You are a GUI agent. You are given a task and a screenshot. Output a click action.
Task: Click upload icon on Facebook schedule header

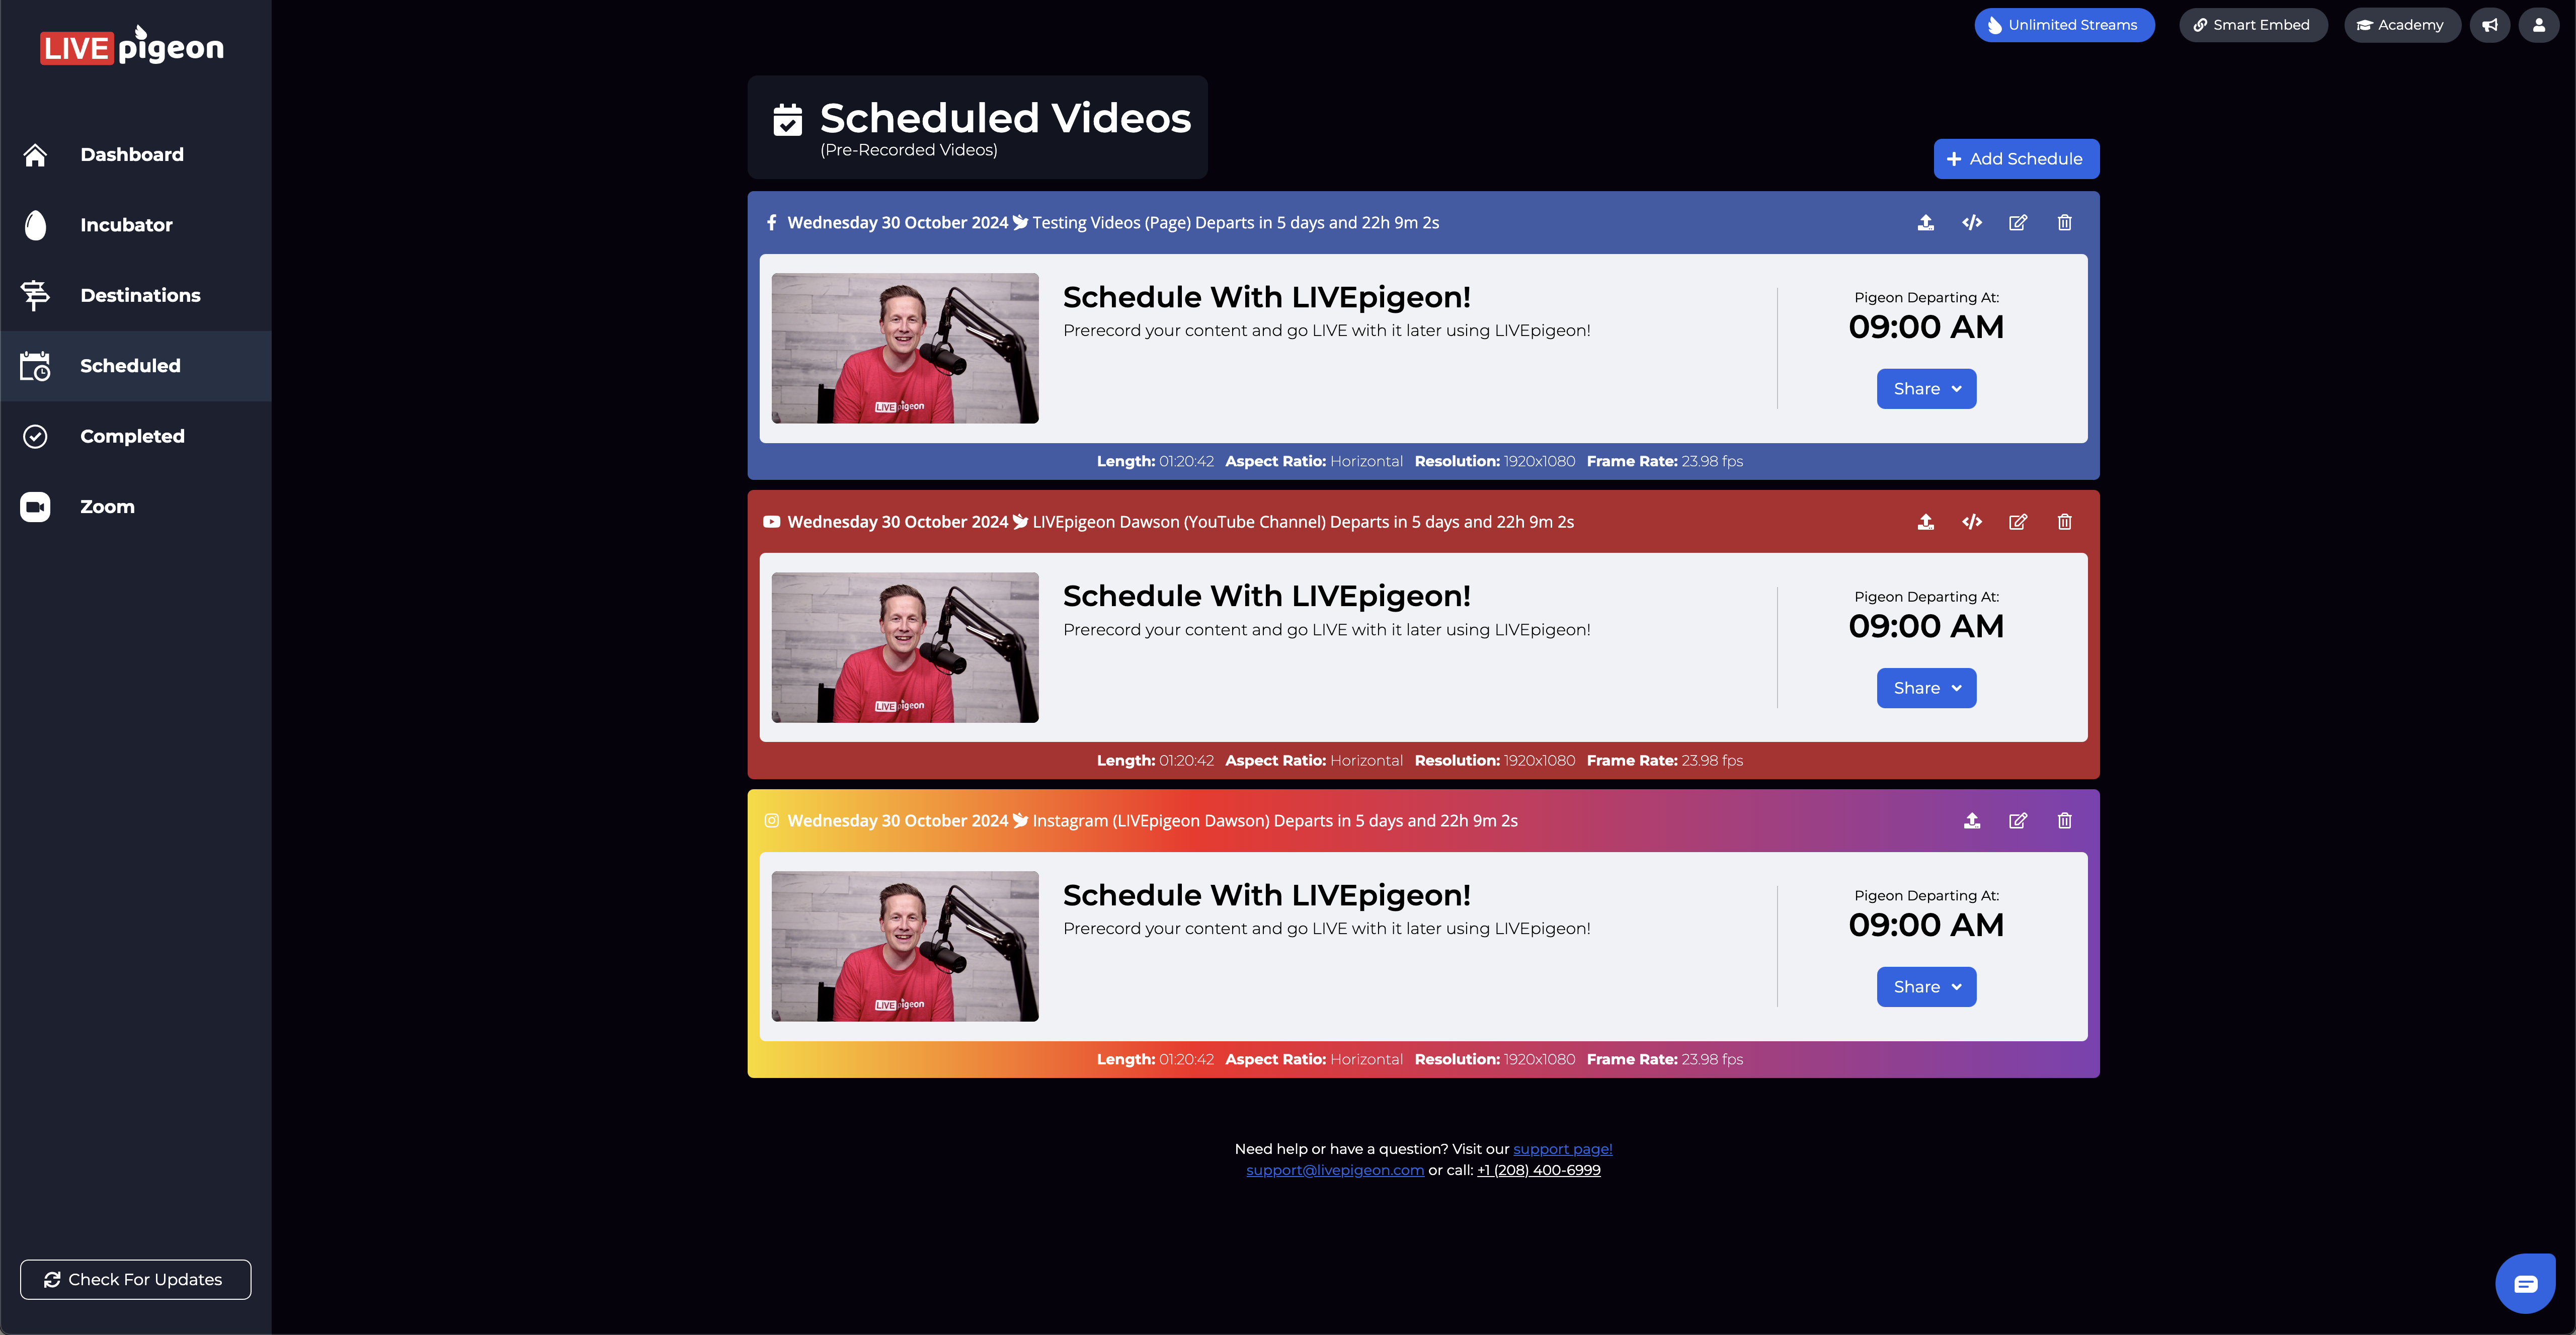1925,222
